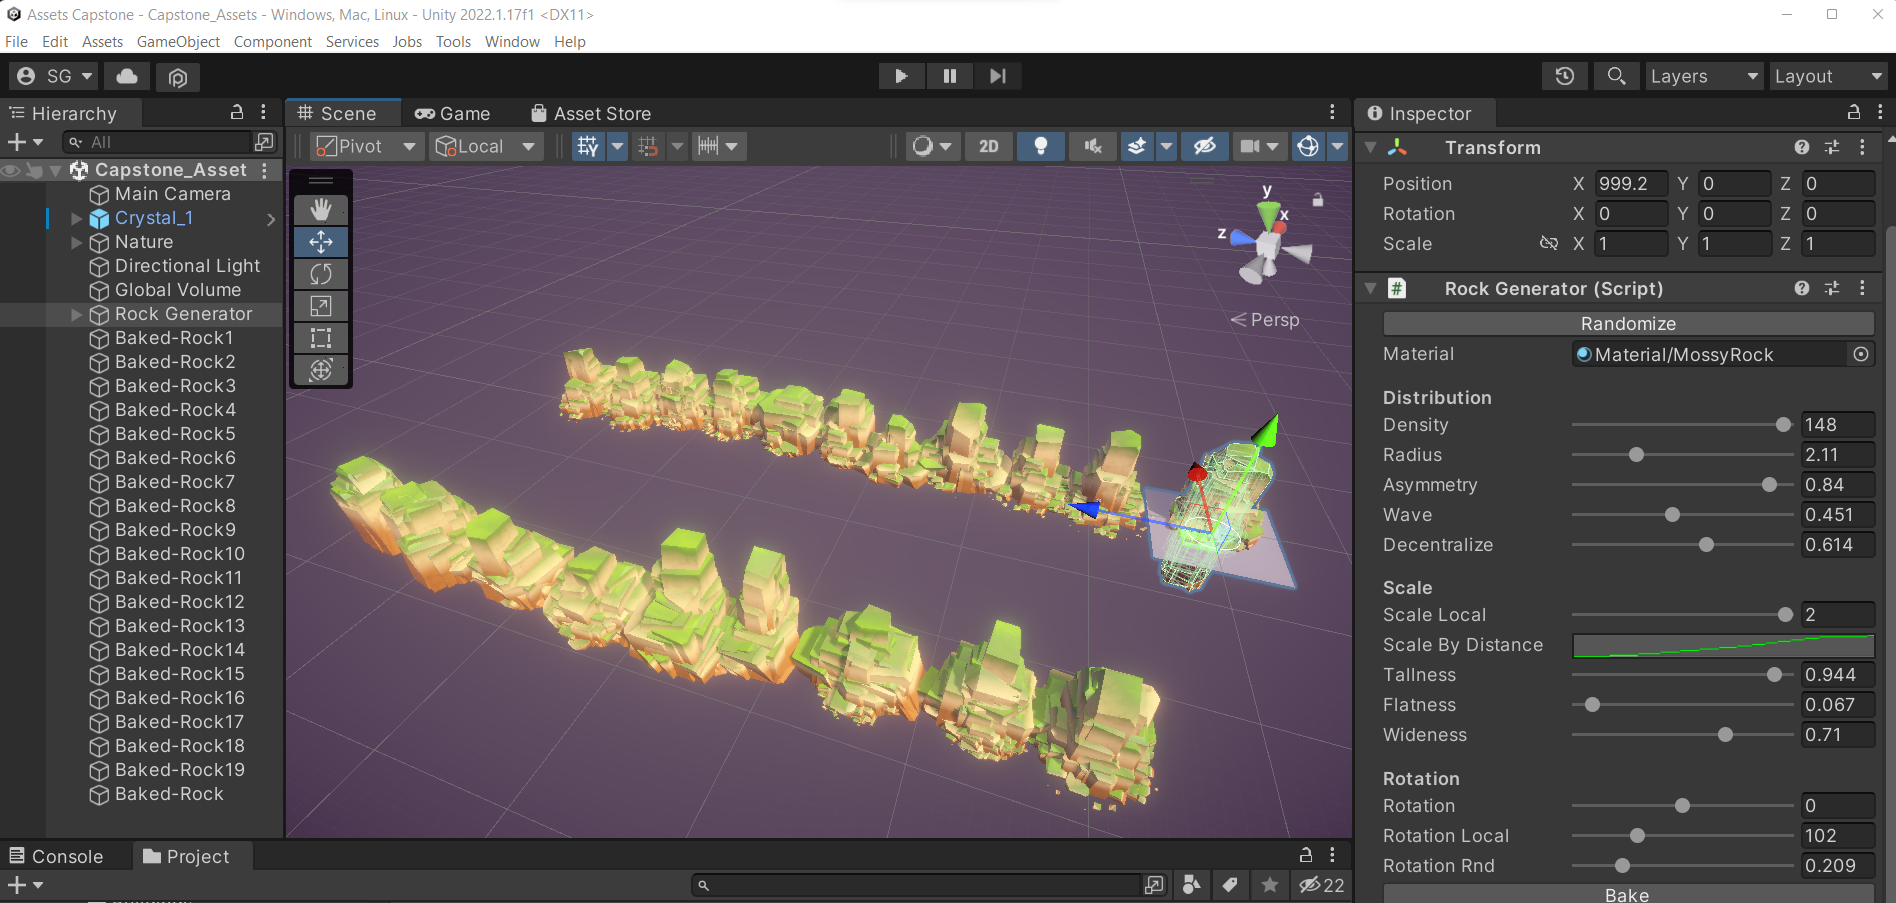The height and width of the screenshot is (903, 1896).
Task: Adjust the Density slider in Rock Generator
Action: (x=1782, y=424)
